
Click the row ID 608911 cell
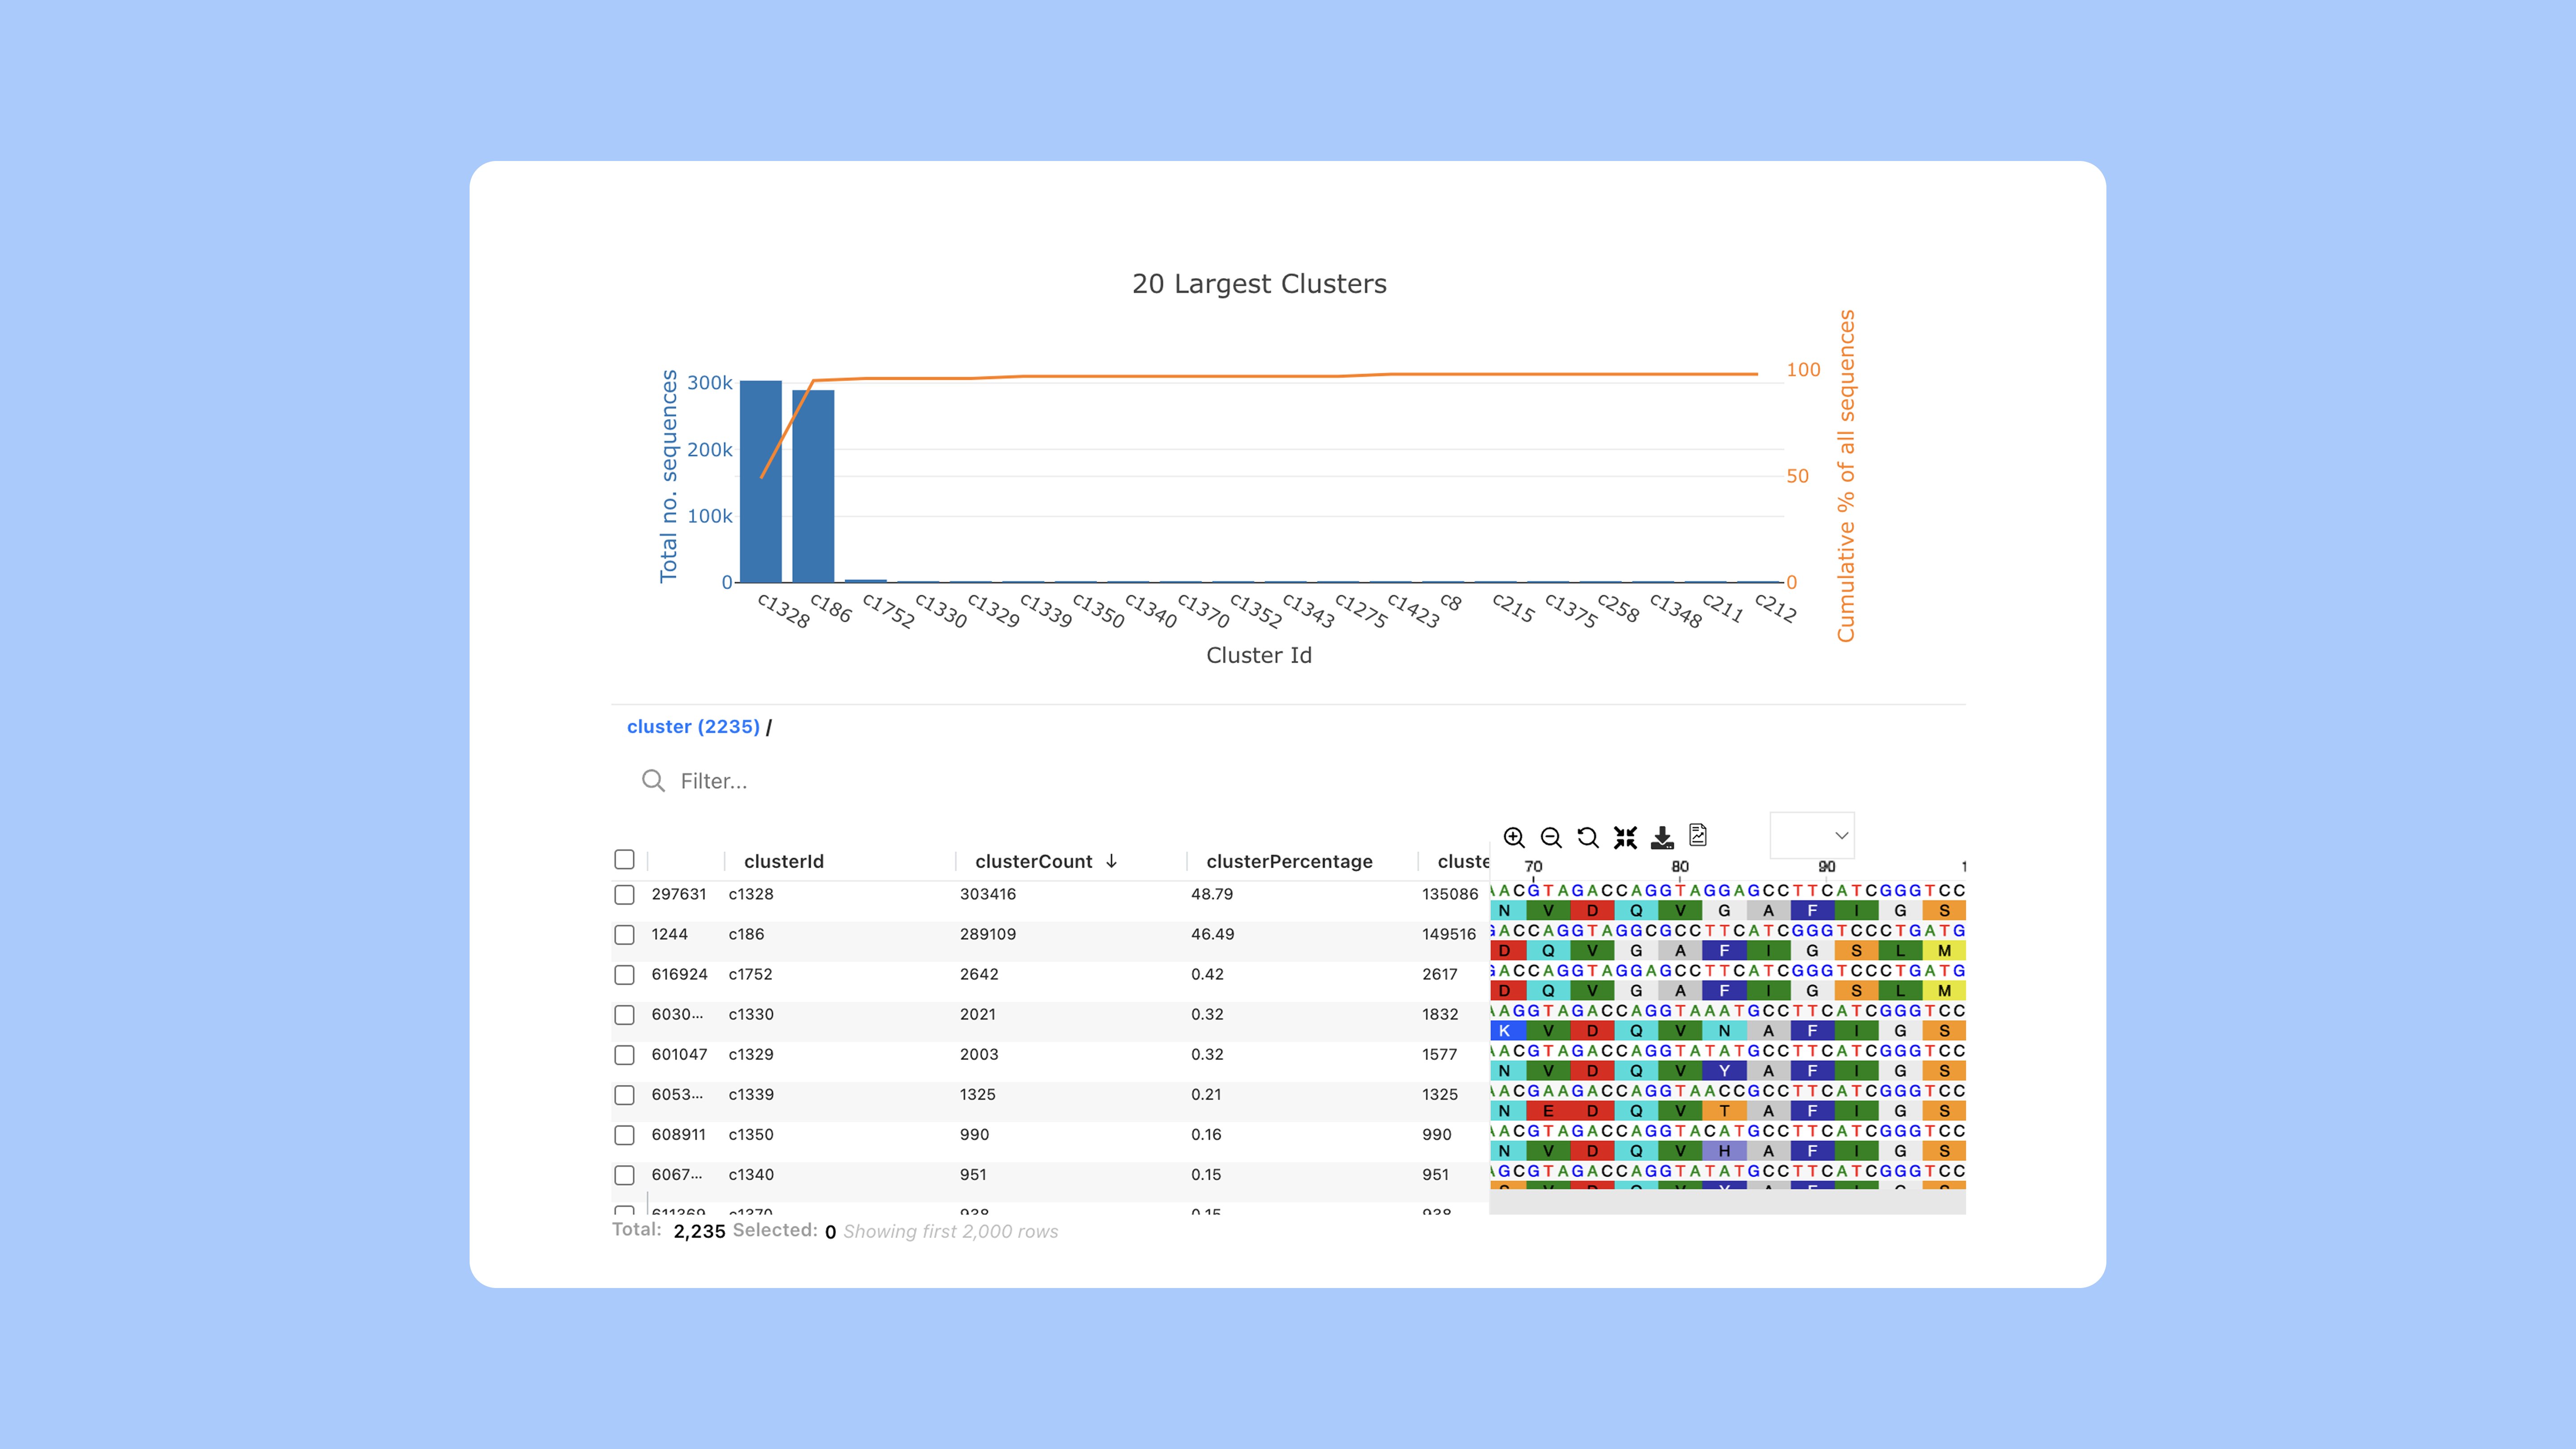pyautogui.click(x=679, y=1134)
